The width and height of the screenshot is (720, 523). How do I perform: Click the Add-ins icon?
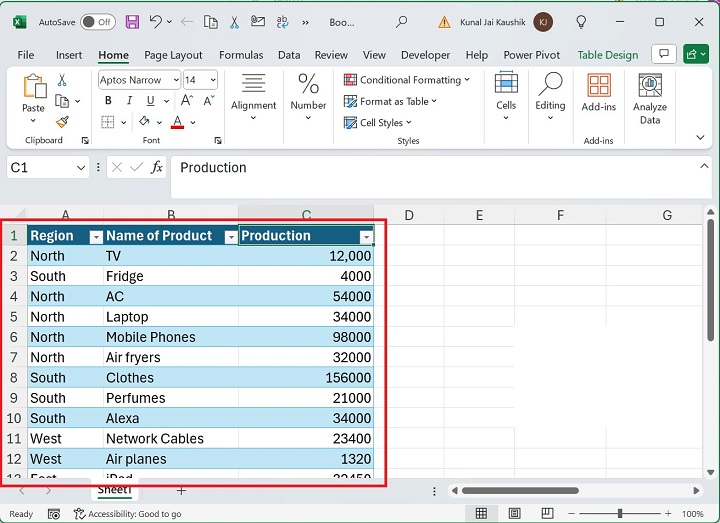(x=599, y=85)
